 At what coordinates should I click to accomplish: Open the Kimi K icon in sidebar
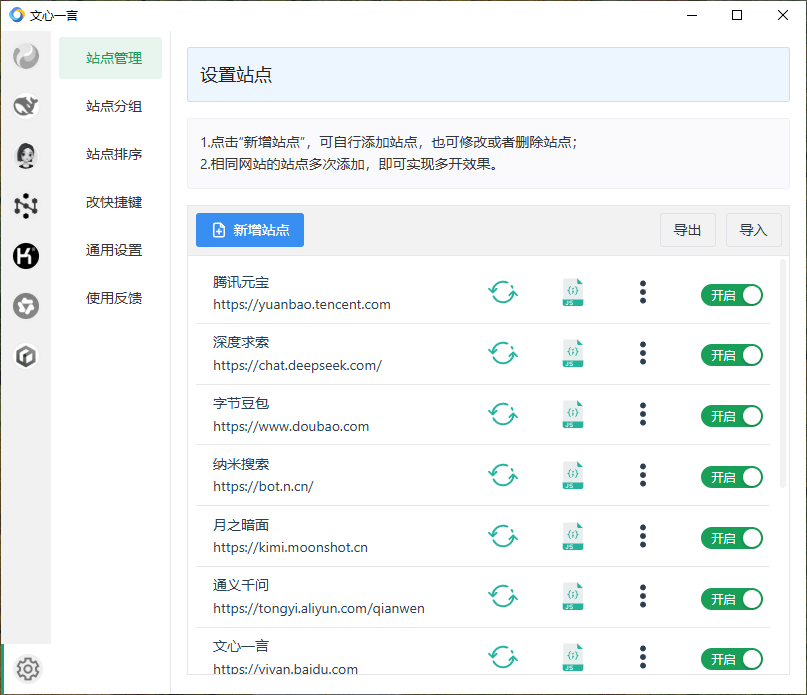[x=26, y=256]
